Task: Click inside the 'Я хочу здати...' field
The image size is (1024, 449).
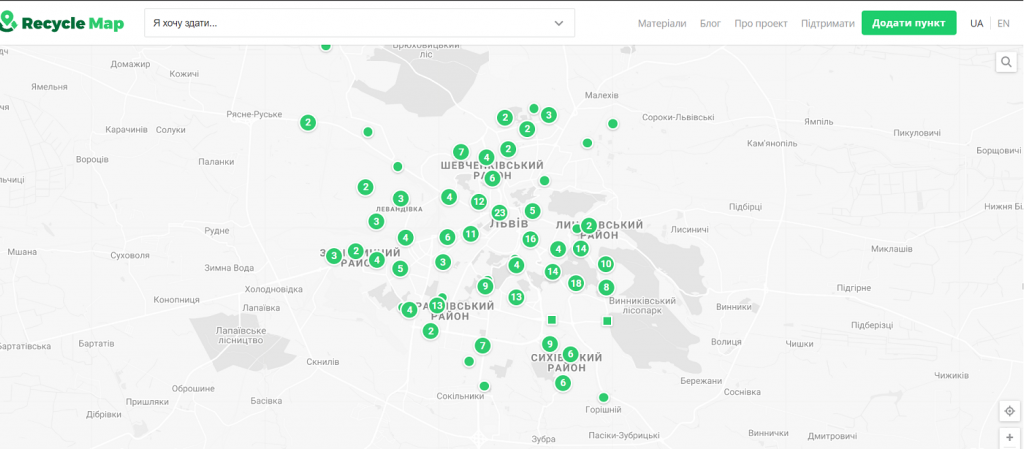Action: (x=340, y=23)
